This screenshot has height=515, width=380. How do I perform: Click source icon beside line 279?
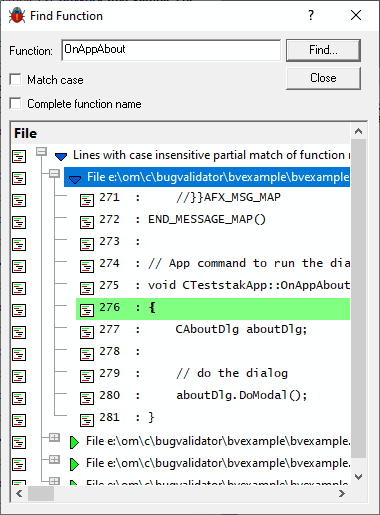coord(87,376)
